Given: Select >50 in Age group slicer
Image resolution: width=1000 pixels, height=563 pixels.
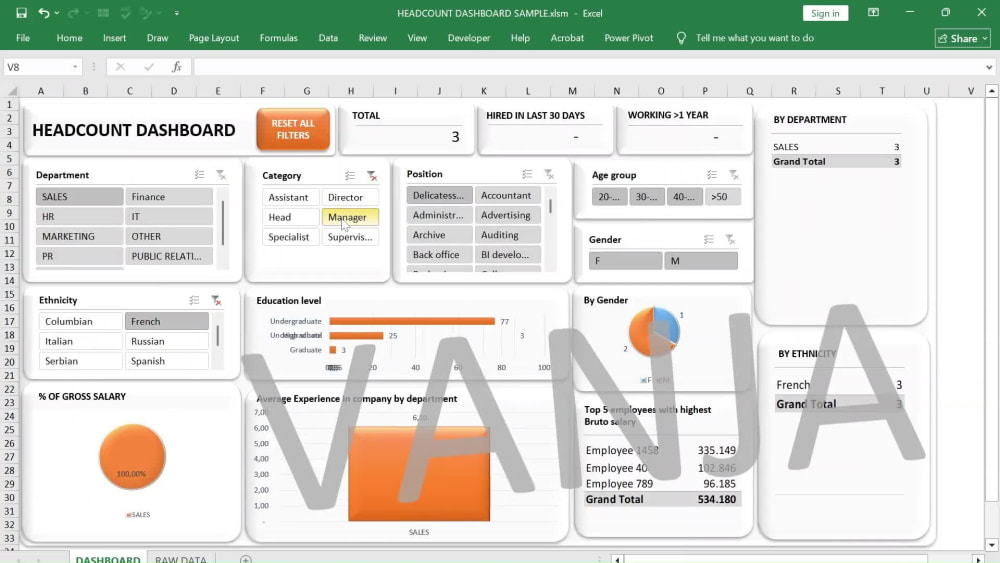Looking at the screenshot, I should [x=723, y=196].
